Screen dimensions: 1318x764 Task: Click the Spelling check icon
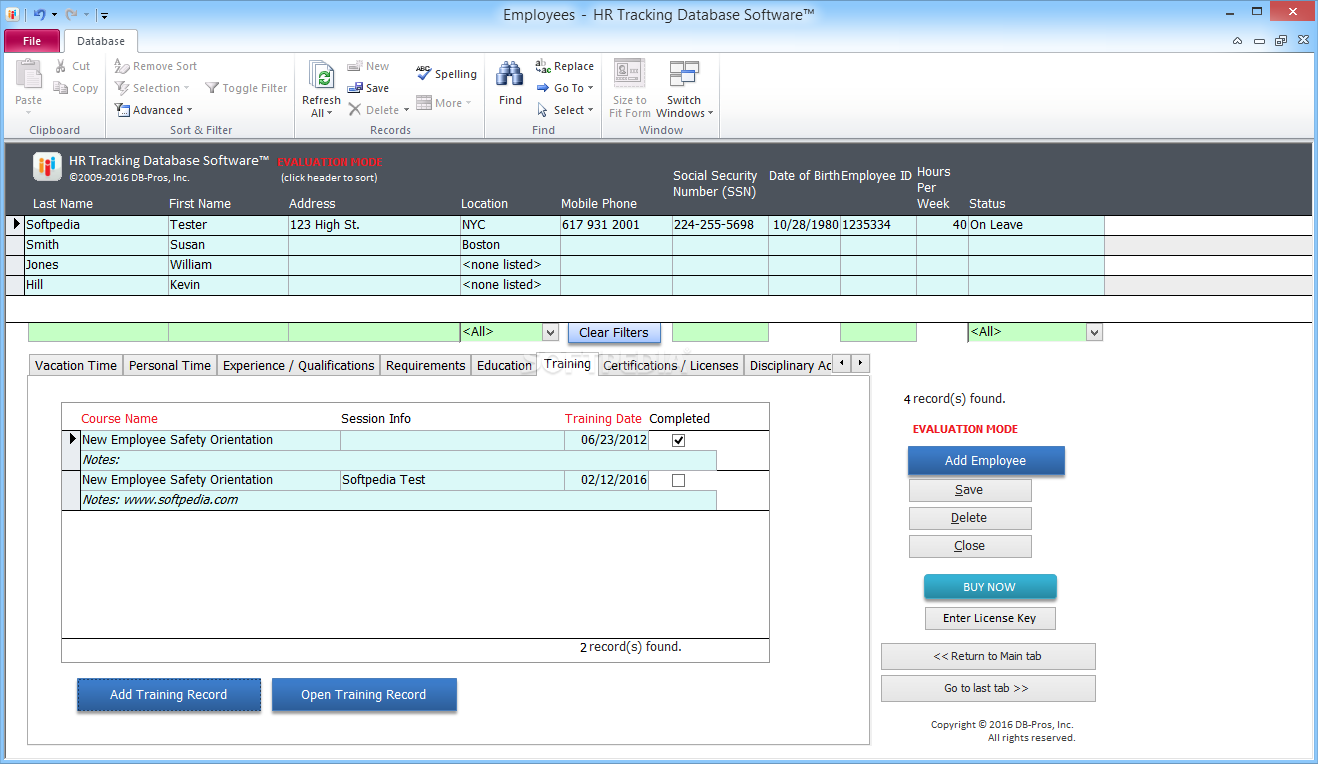pos(423,72)
